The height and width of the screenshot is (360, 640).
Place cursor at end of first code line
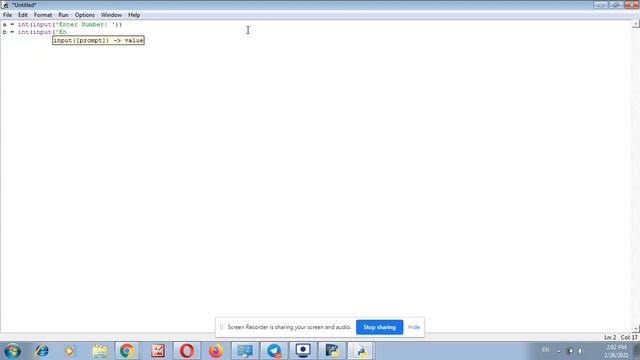point(122,24)
